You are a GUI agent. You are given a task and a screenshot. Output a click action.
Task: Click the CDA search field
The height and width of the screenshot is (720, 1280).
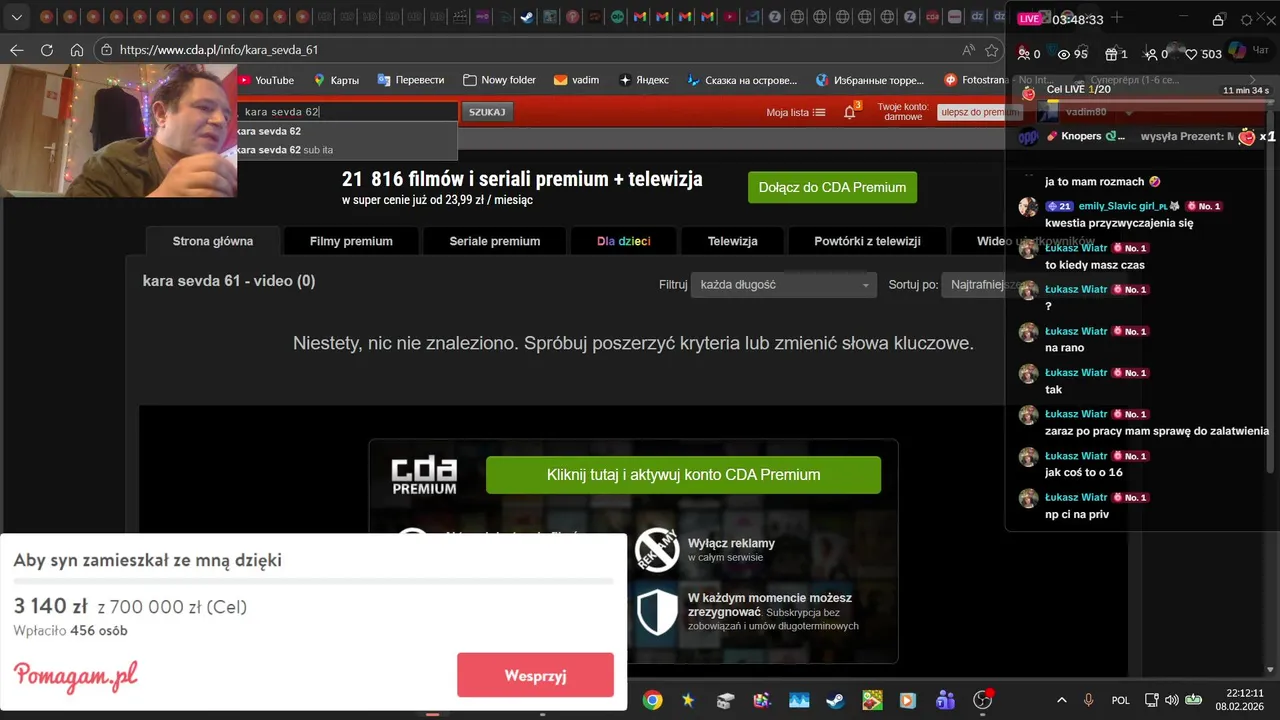347,112
